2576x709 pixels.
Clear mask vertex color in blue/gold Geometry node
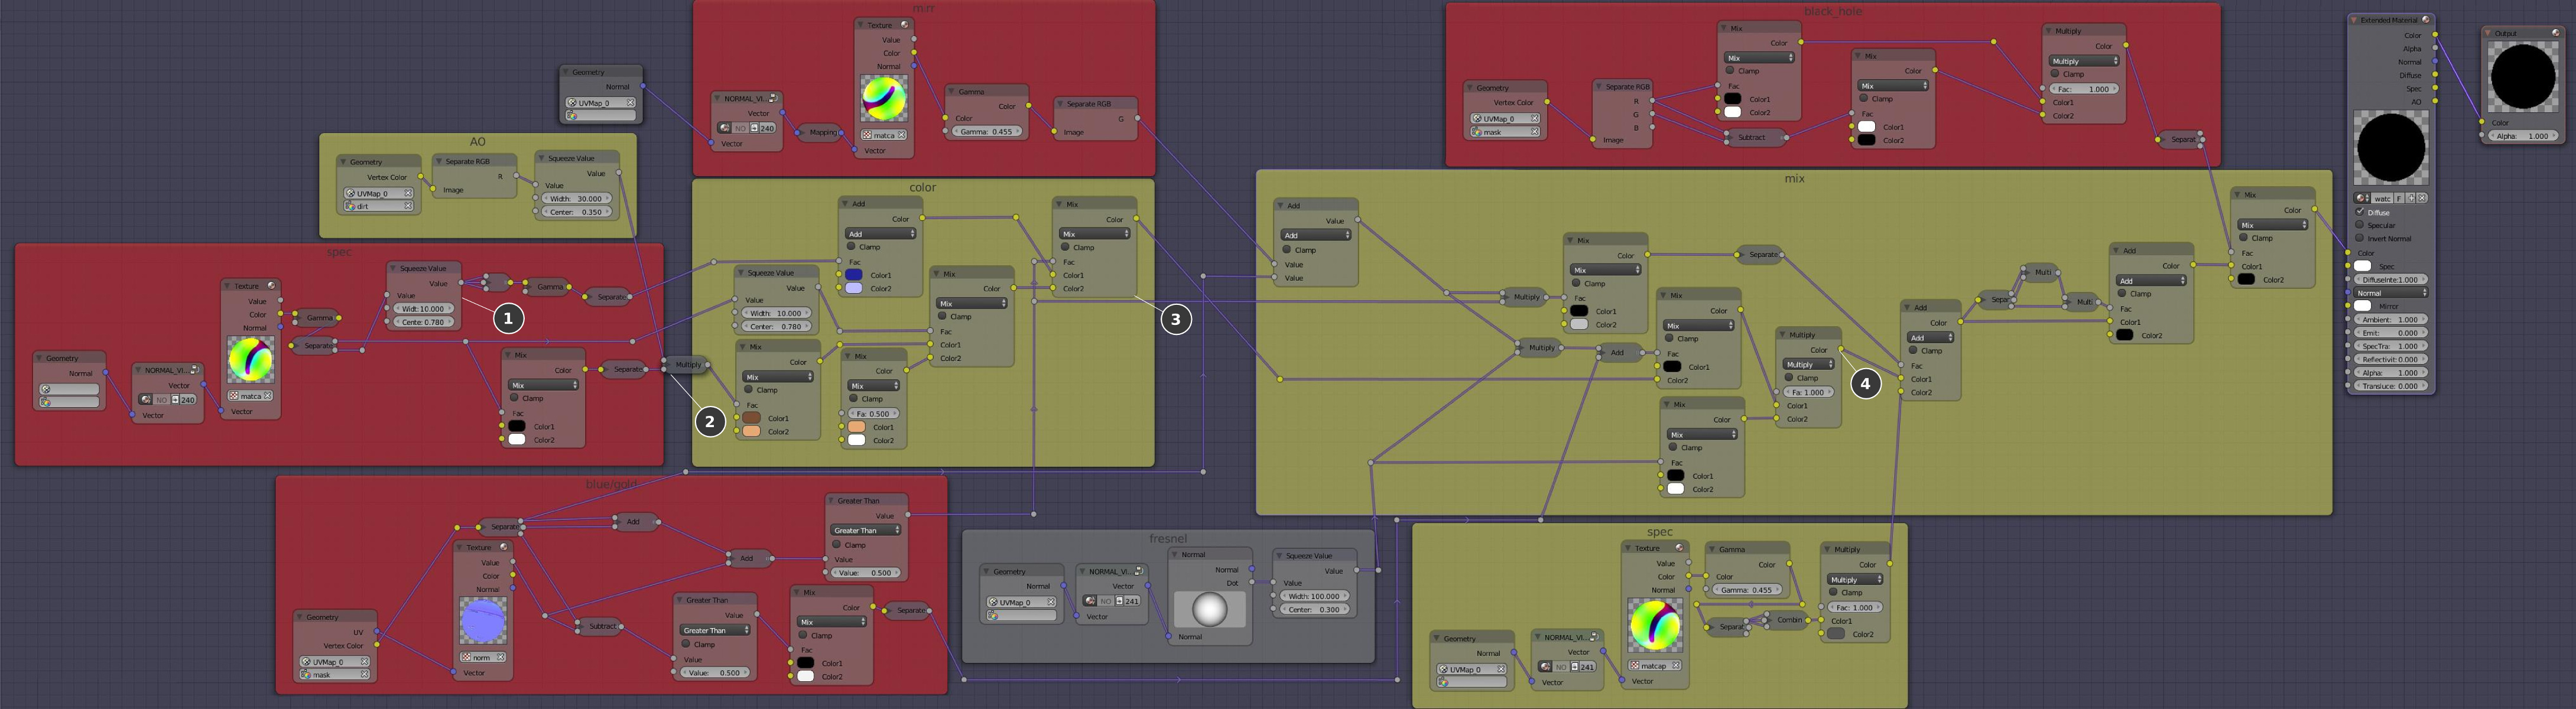tap(364, 675)
